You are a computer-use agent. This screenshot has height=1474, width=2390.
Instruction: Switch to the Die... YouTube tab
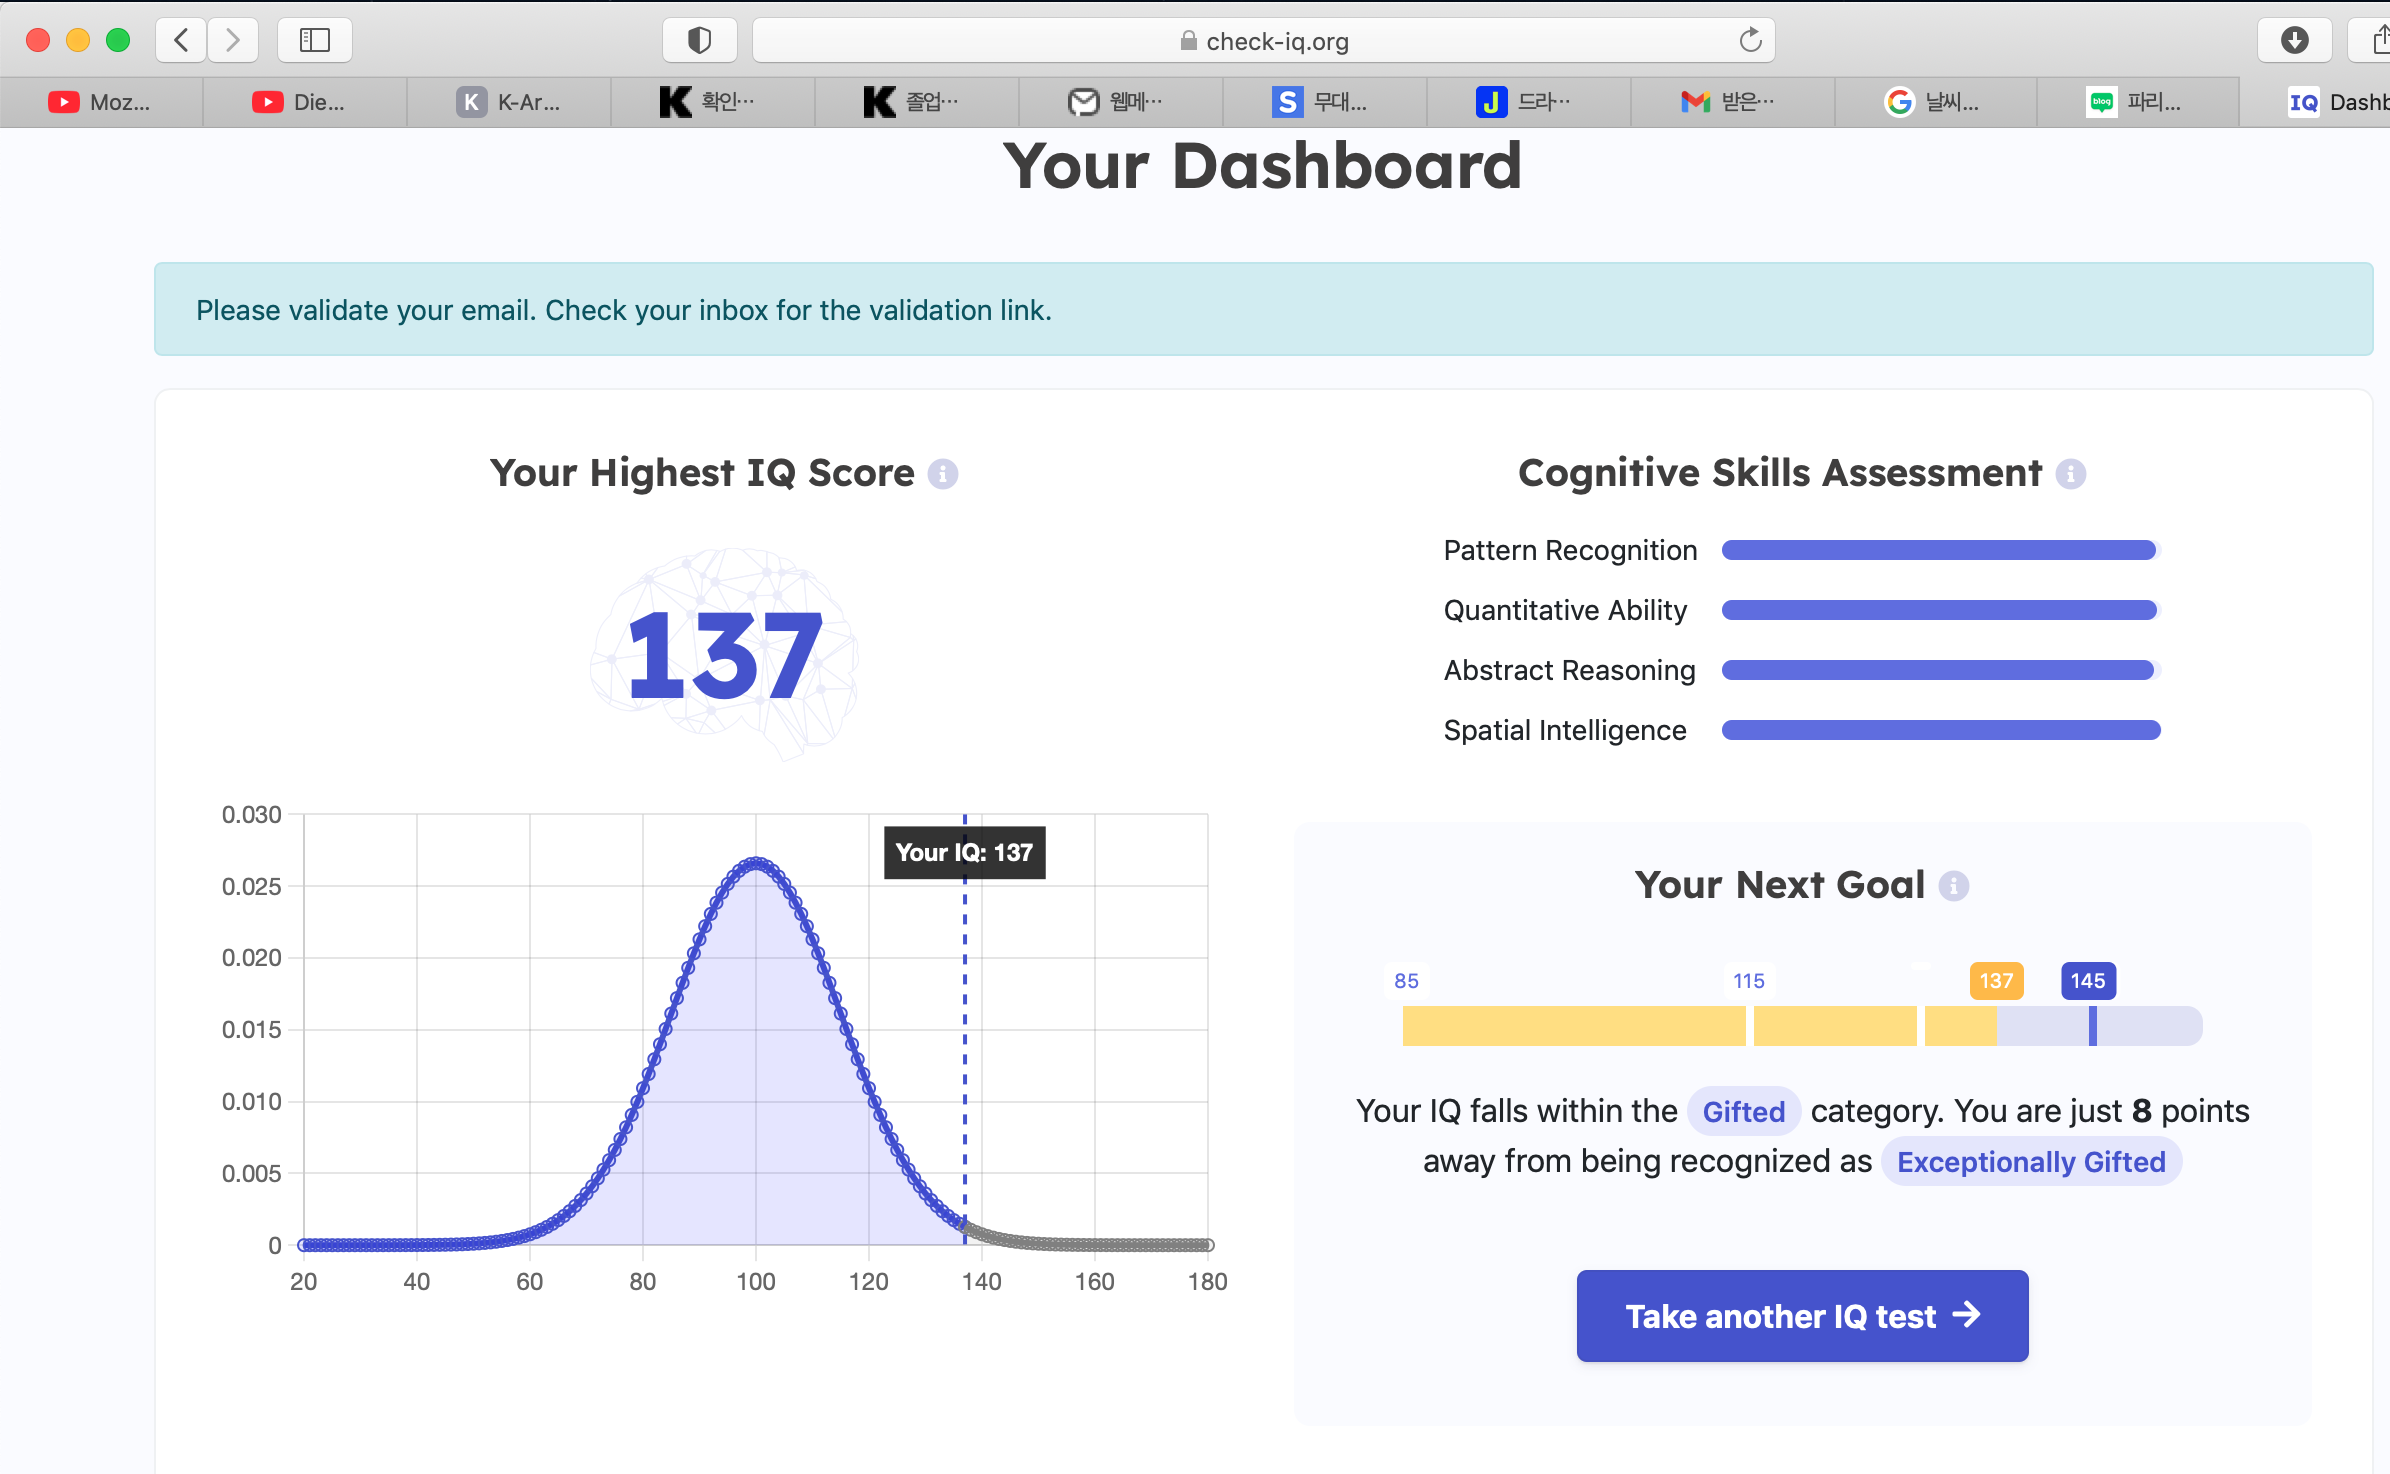305,102
